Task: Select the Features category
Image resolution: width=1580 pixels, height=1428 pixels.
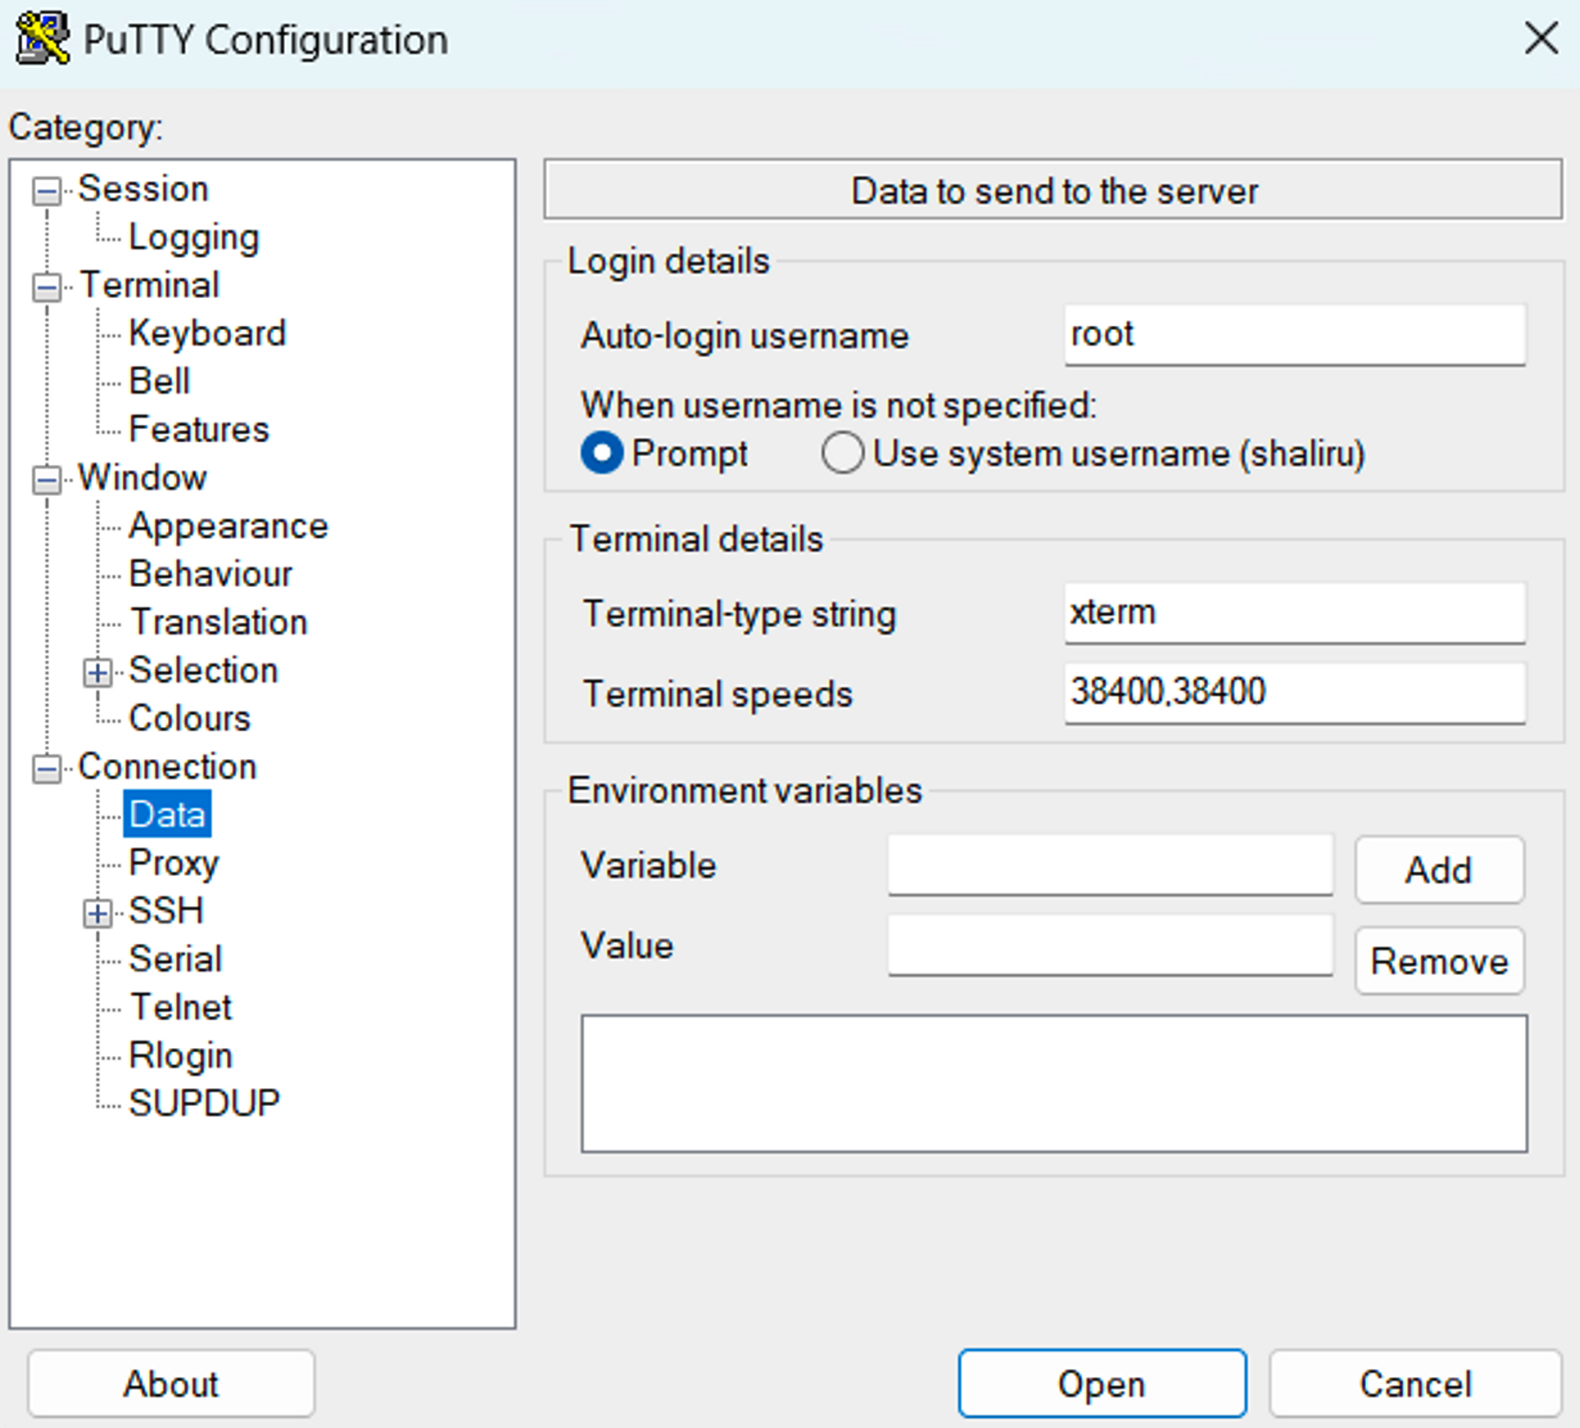Action: click(199, 429)
